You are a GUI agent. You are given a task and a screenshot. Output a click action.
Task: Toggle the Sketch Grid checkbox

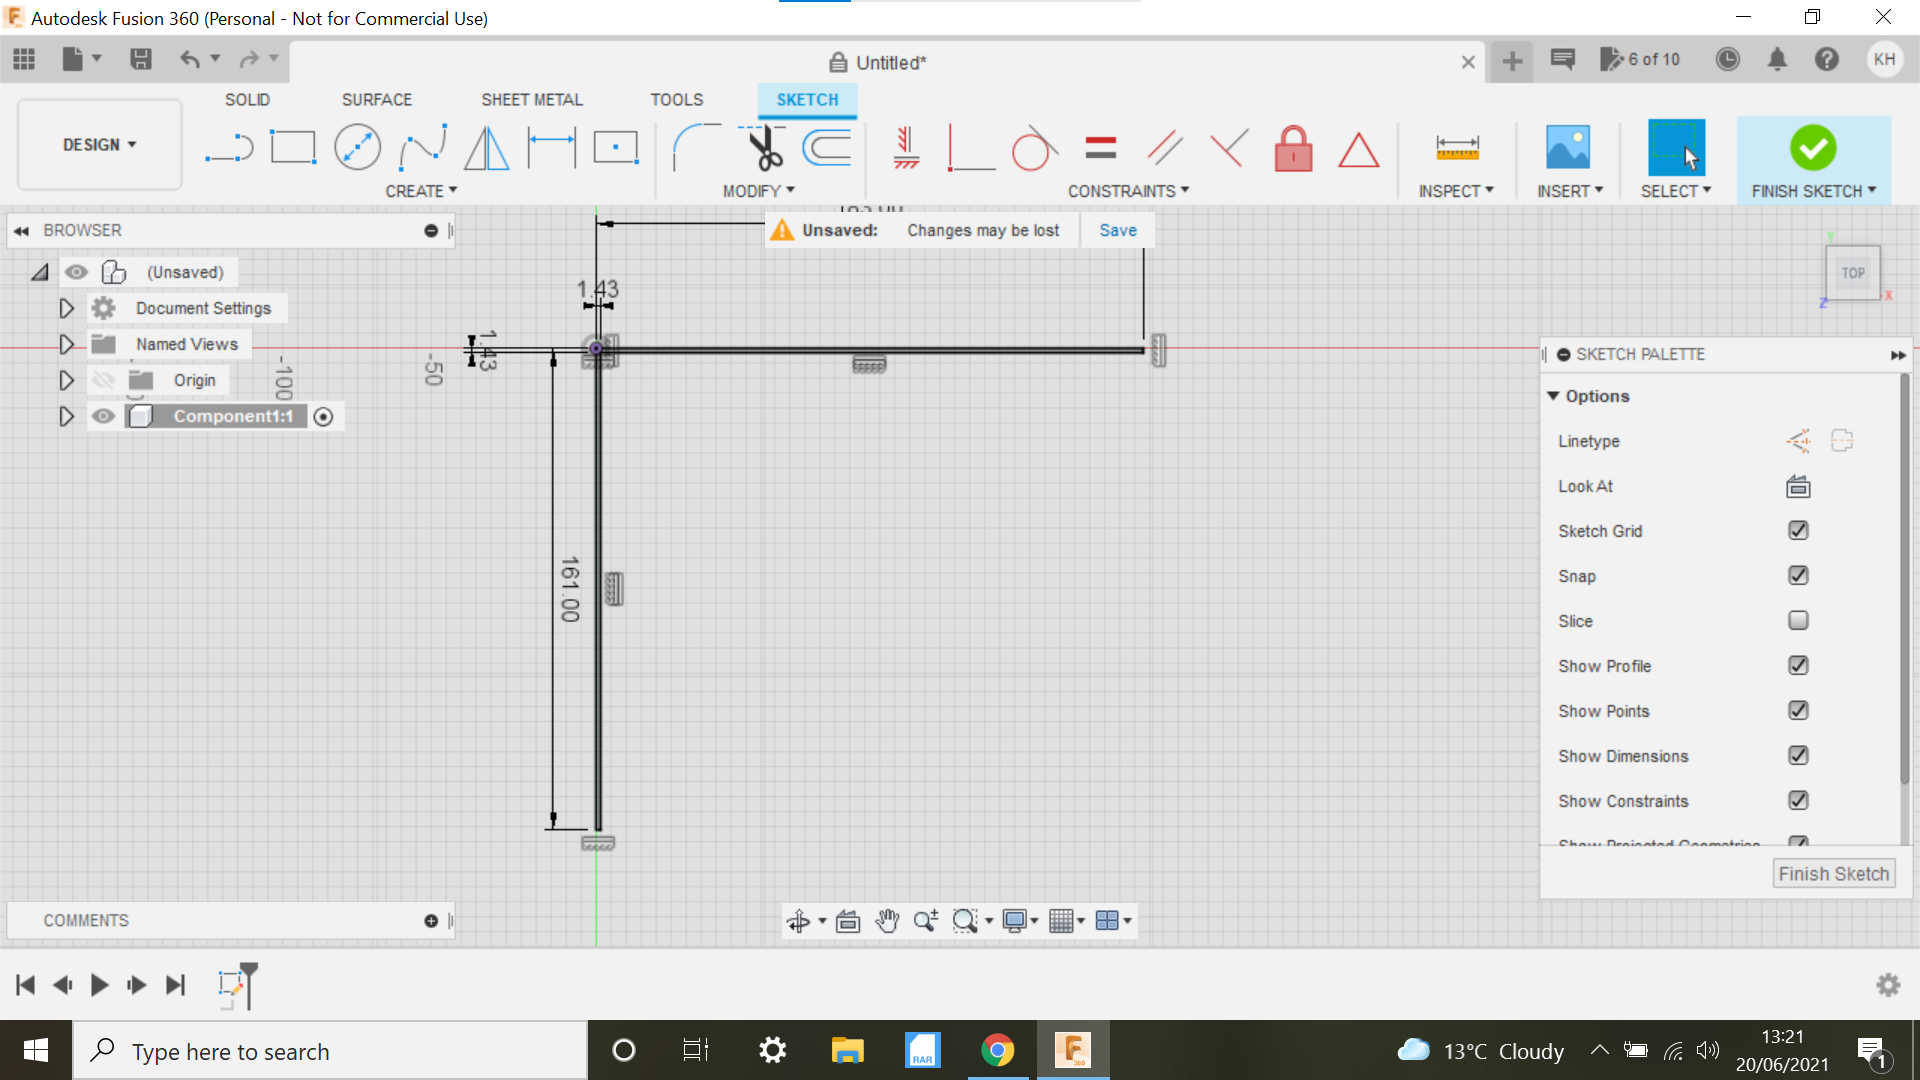tap(1799, 530)
